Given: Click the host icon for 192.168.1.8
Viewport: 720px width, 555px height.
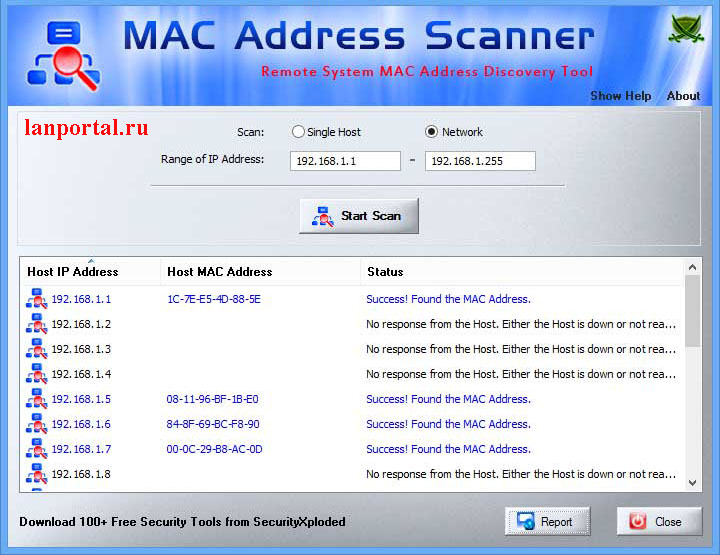Looking at the screenshot, I should click(x=37, y=474).
